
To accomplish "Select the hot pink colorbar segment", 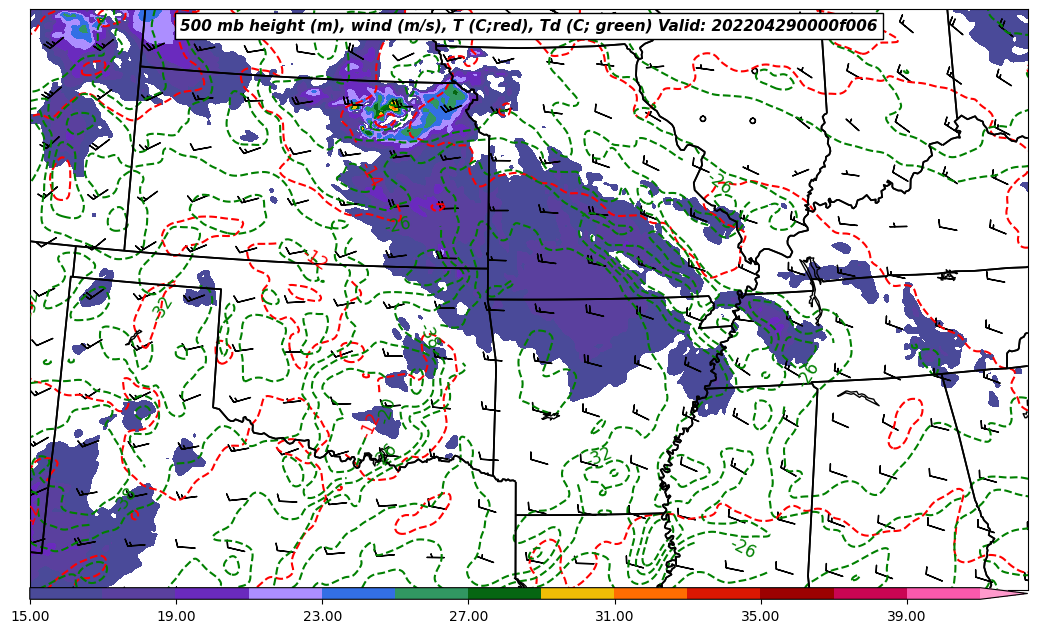I will click(942, 594).
